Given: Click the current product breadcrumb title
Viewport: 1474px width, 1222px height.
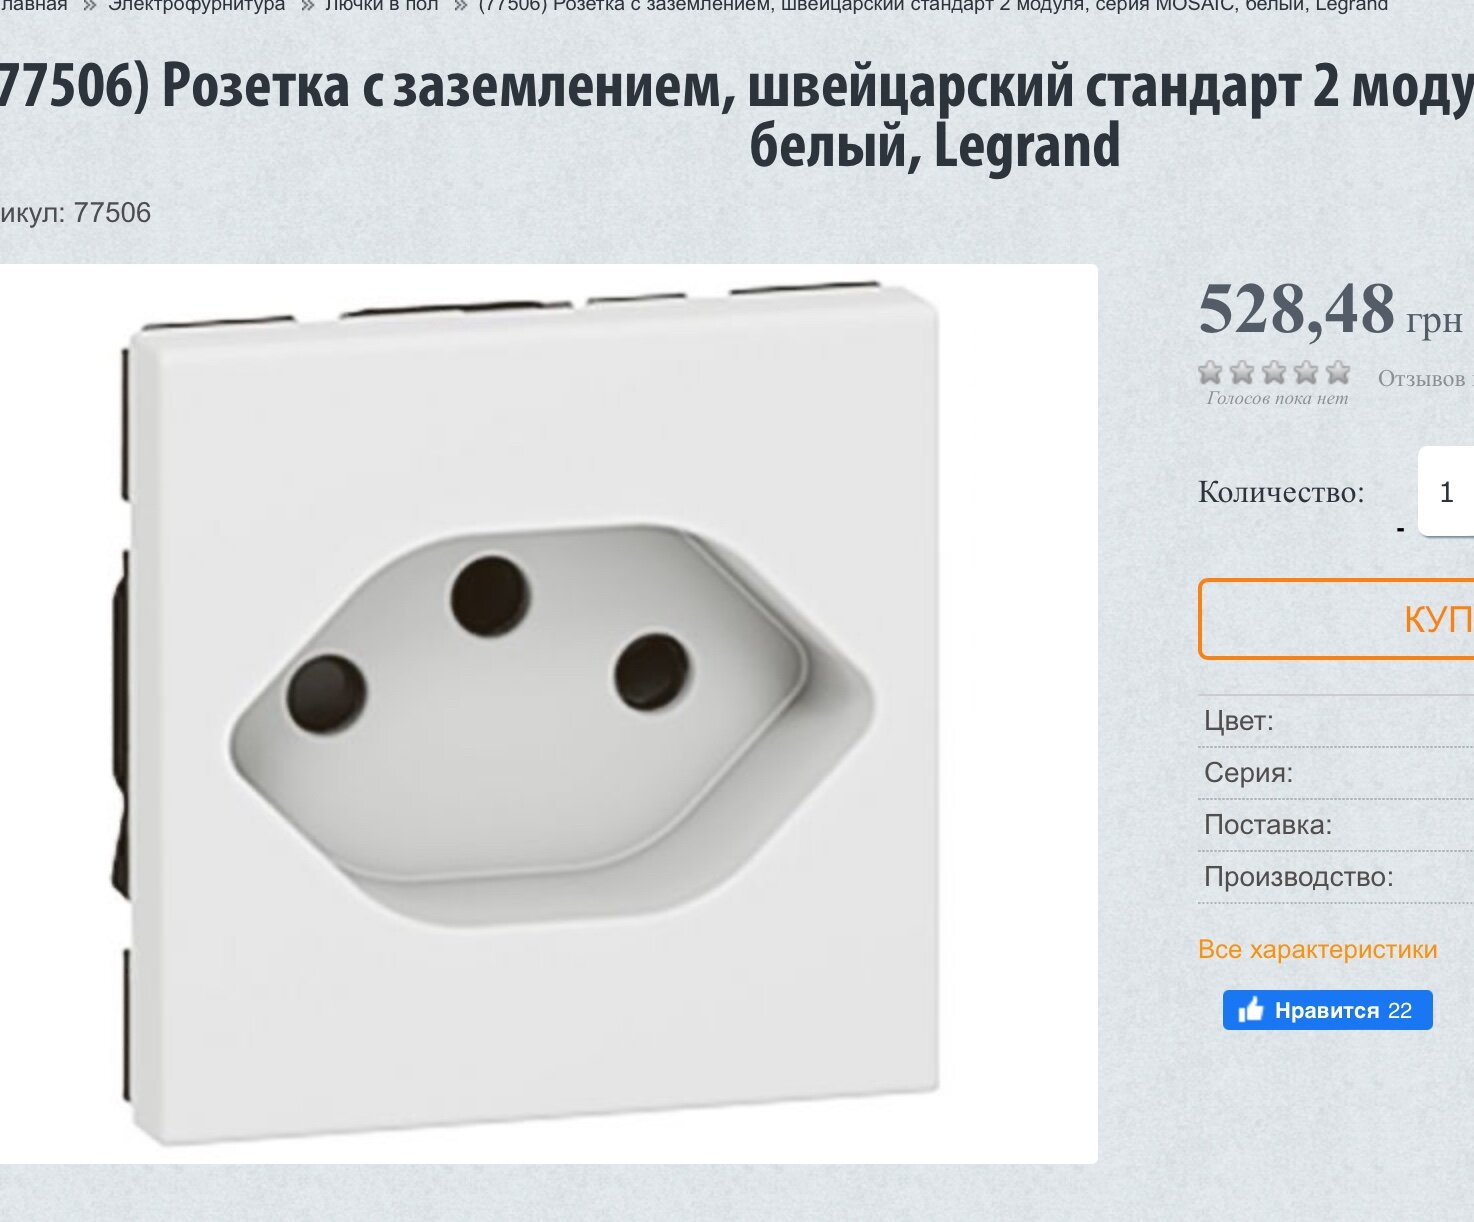Looking at the screenshot, I should point(933,5).
